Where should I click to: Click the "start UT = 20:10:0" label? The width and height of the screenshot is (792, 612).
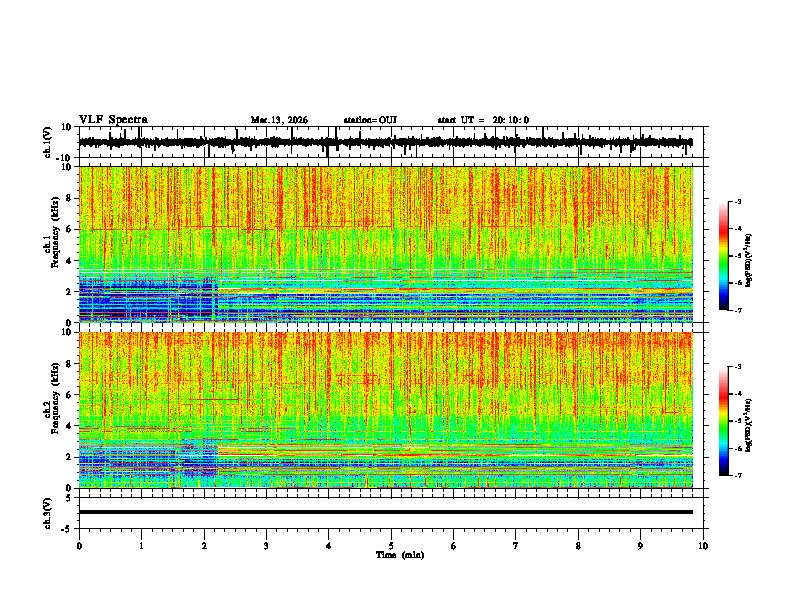483,120
